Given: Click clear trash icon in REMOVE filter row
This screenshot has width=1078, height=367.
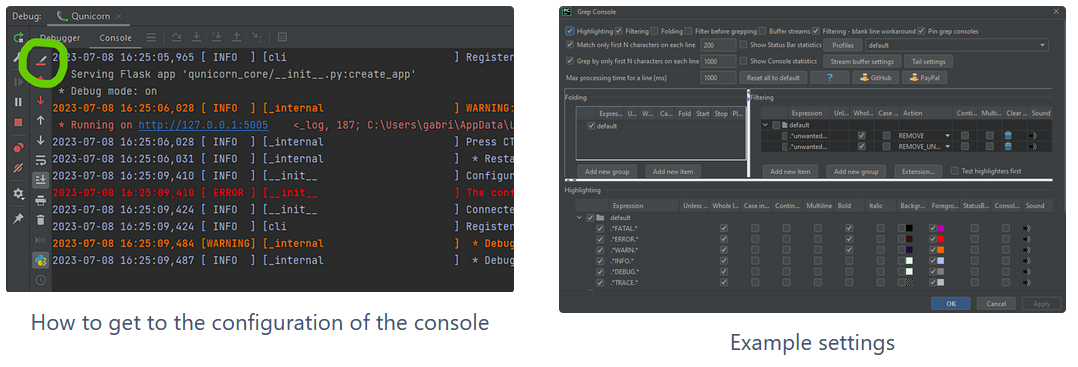Looking at the screenshot, I should pyautogui.click(x=1008, y=136).
